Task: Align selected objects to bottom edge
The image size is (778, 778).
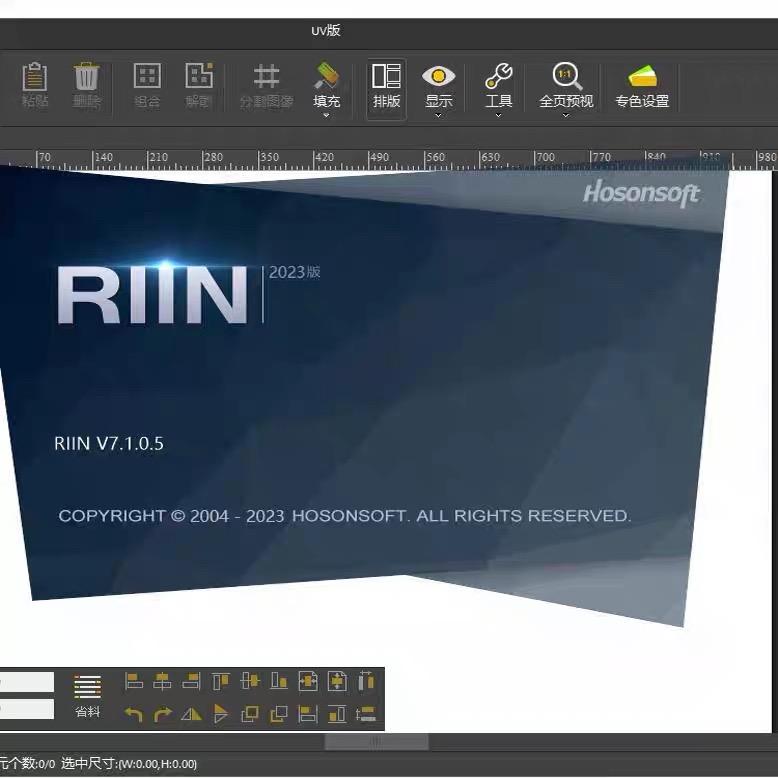Action: coord(278,681)
